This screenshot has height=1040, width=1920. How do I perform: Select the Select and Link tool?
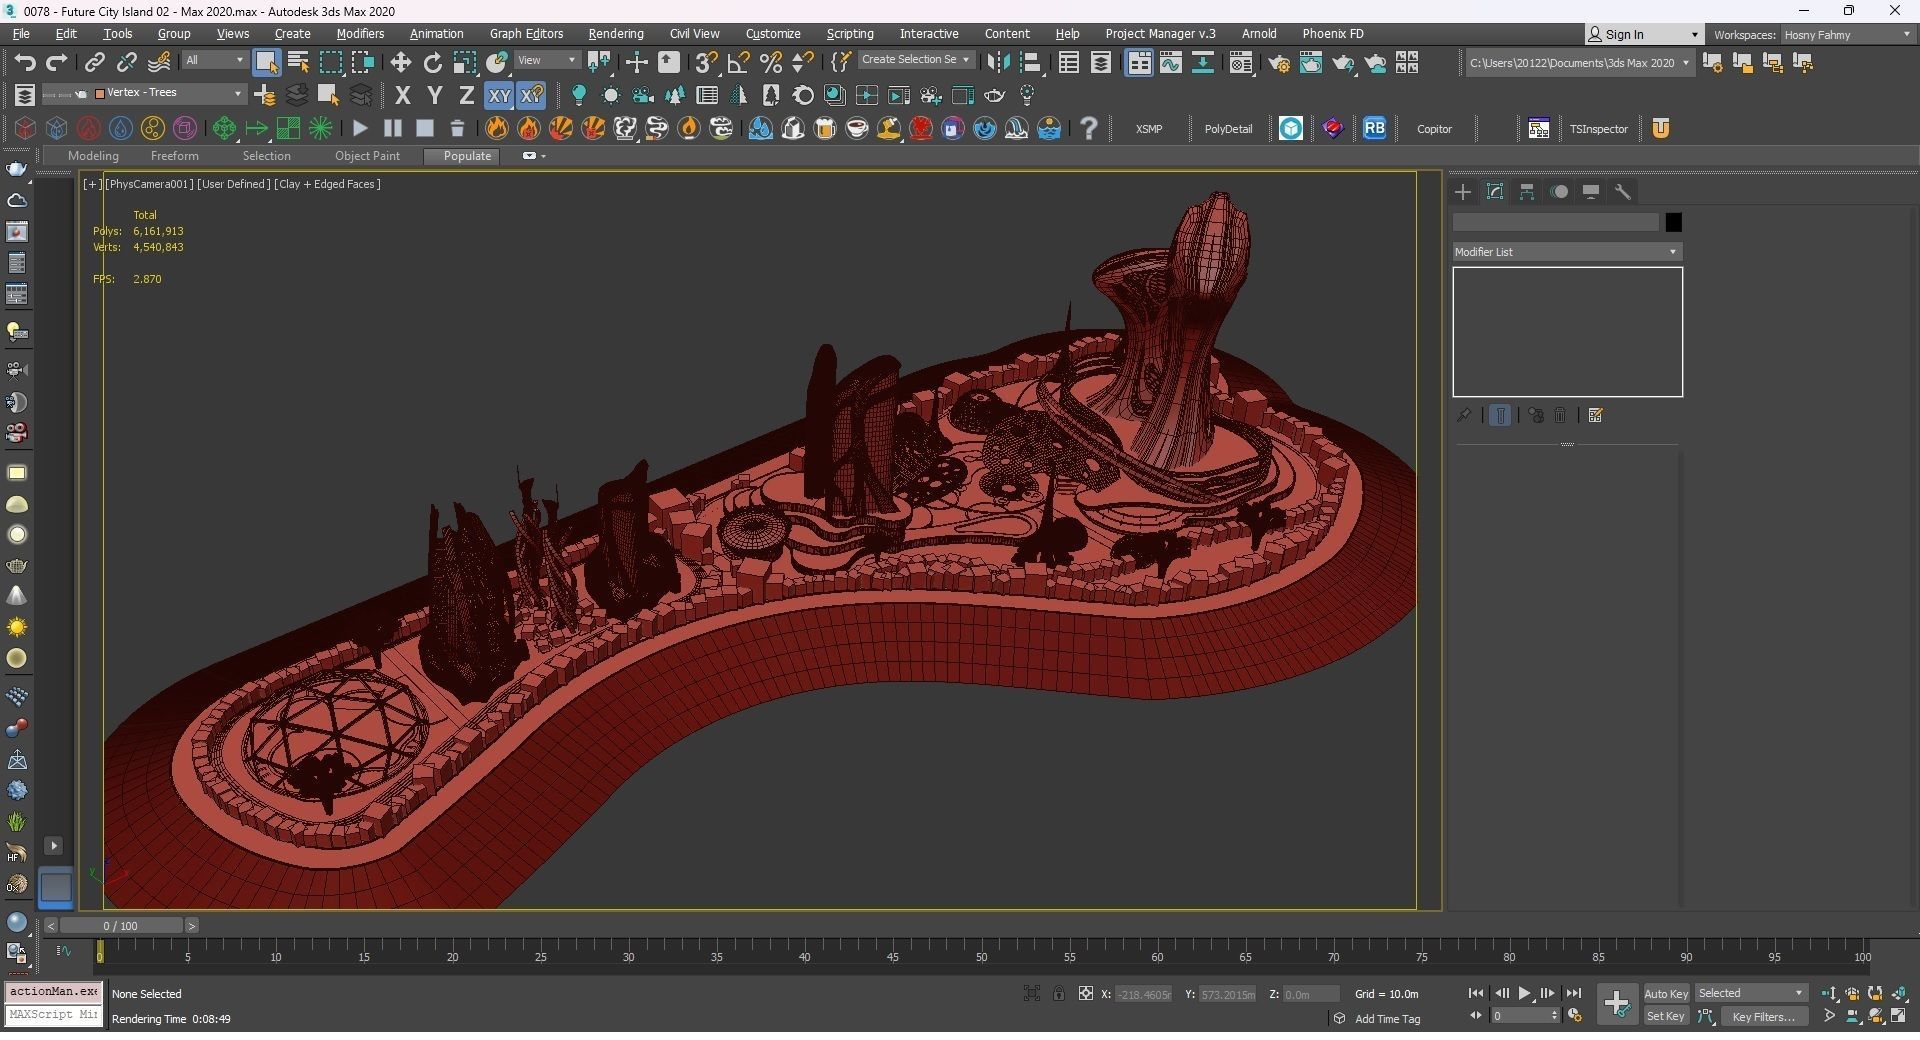pos(94,63)
